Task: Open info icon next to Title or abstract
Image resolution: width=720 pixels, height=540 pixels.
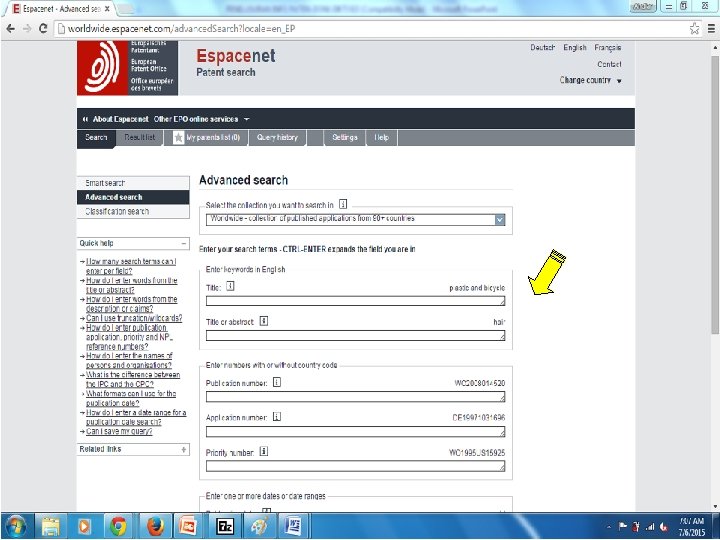Action: 264,321
